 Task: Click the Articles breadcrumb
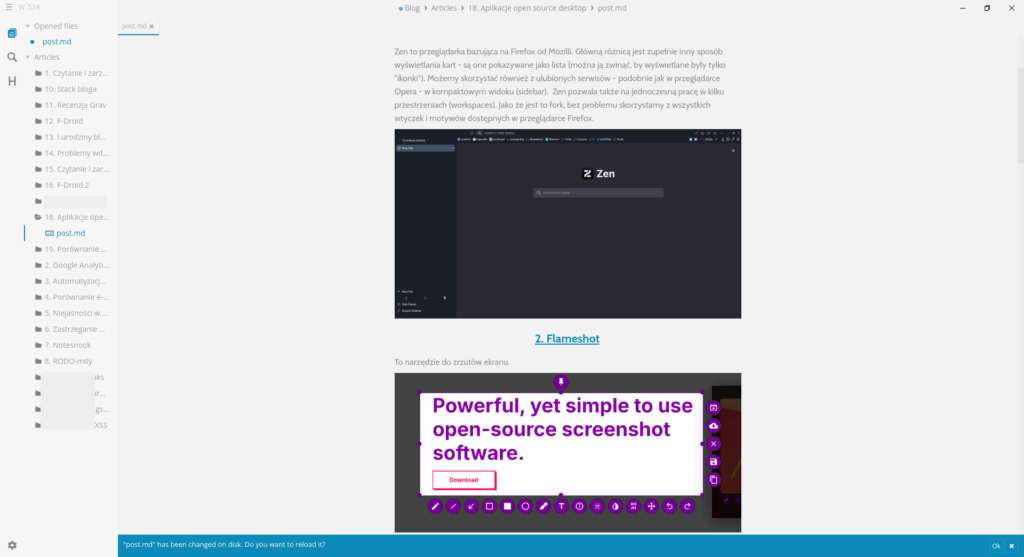444,8
